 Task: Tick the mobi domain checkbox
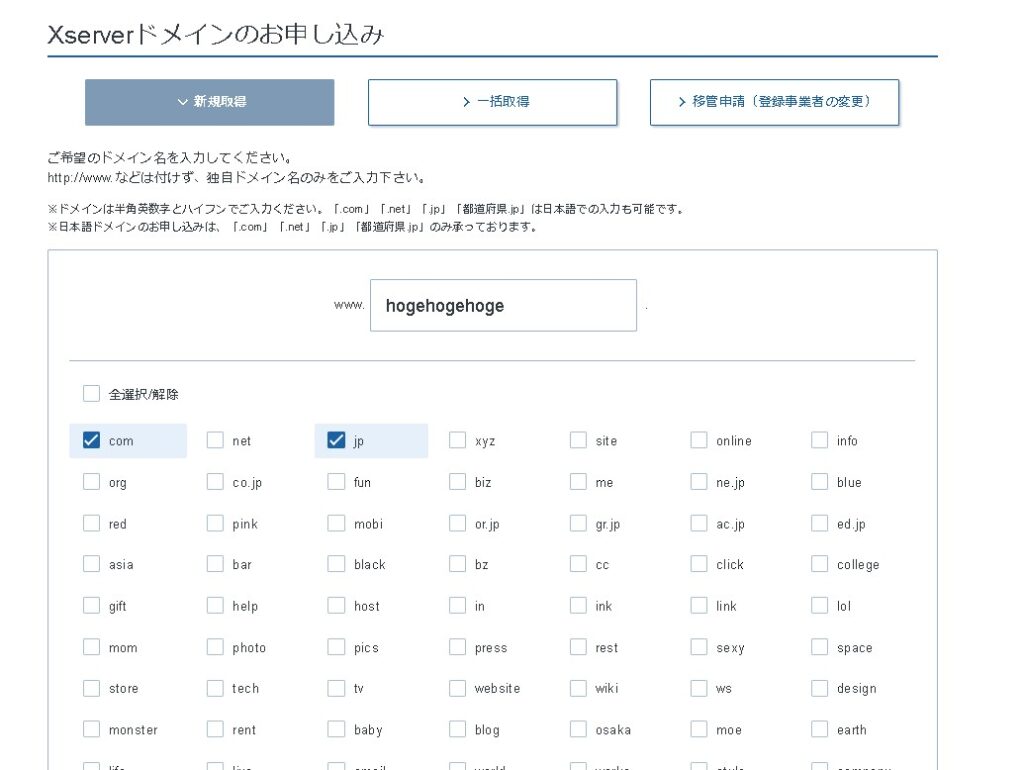(336, 523)
